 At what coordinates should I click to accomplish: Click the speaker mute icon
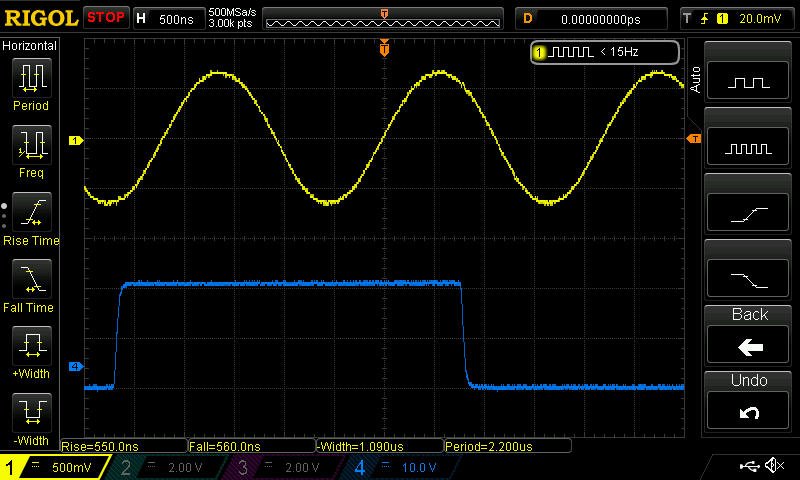[773, 466]
